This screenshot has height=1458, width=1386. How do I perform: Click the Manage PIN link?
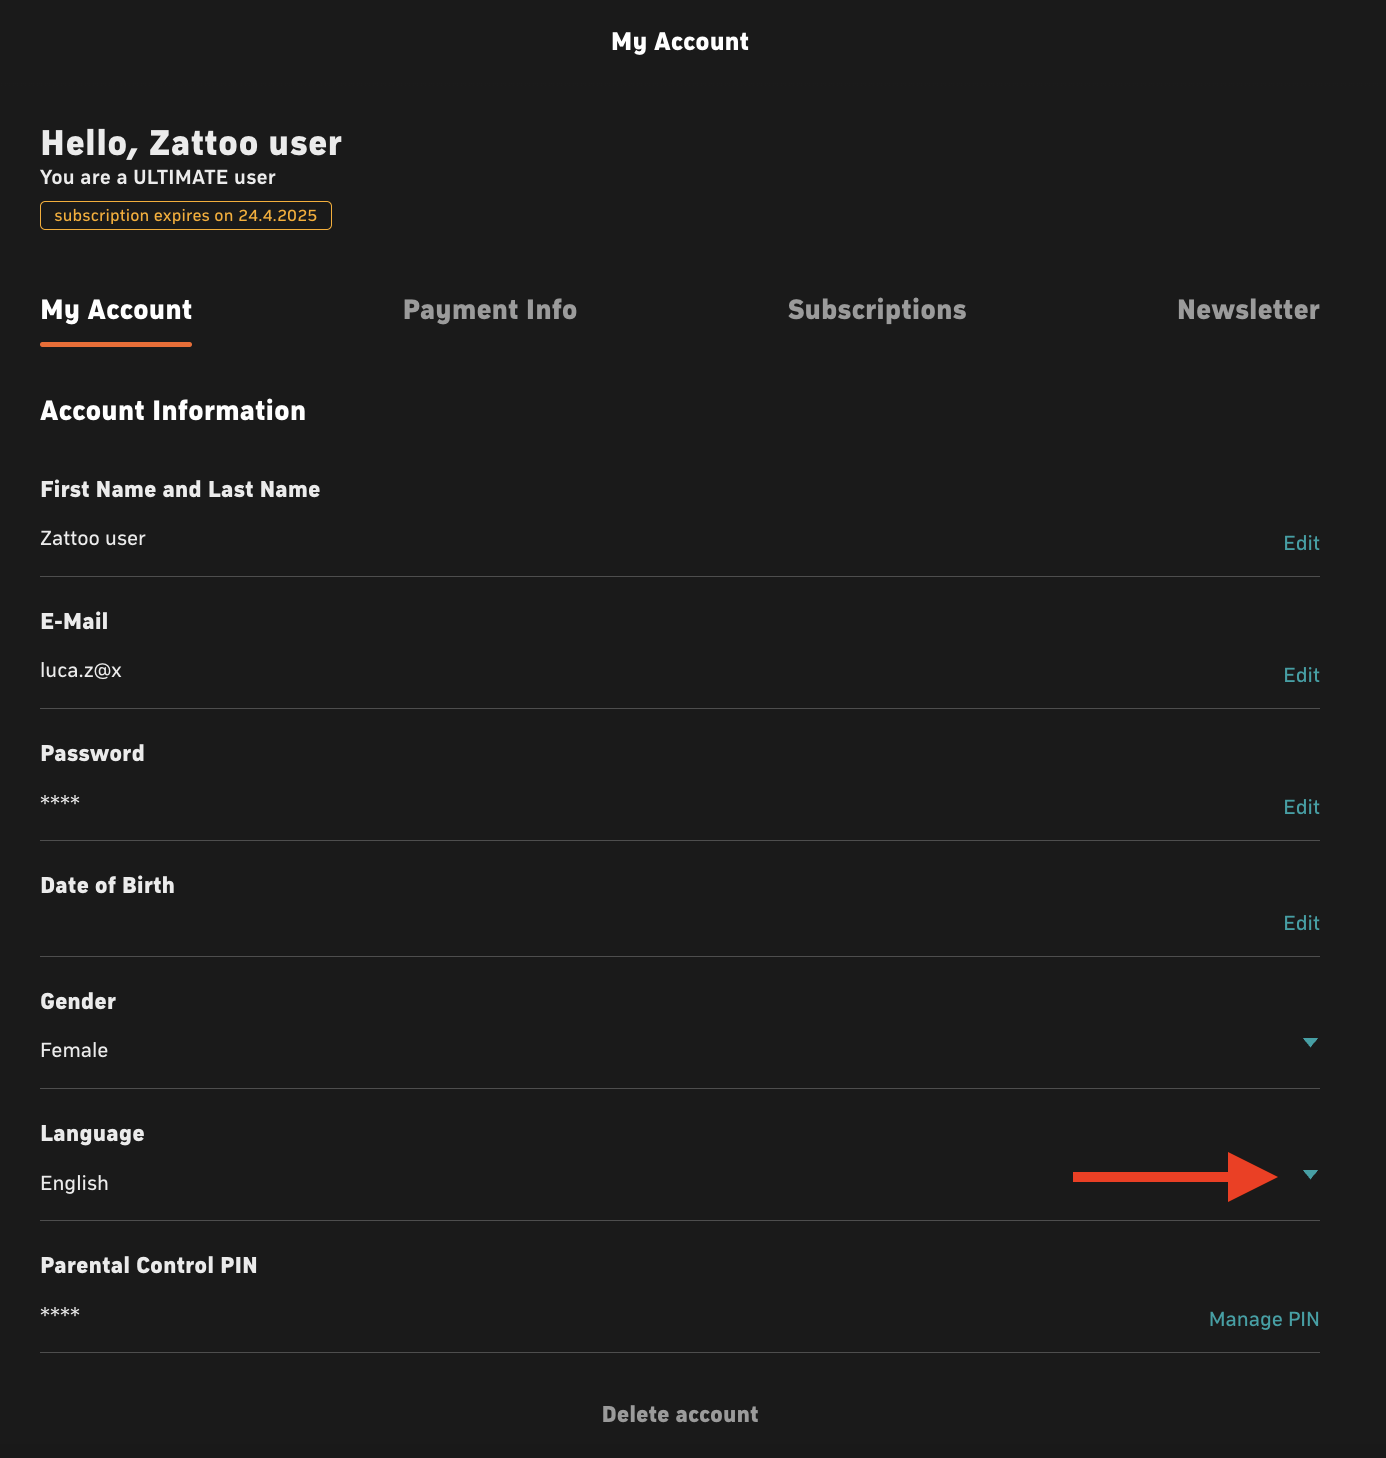1264,1319
